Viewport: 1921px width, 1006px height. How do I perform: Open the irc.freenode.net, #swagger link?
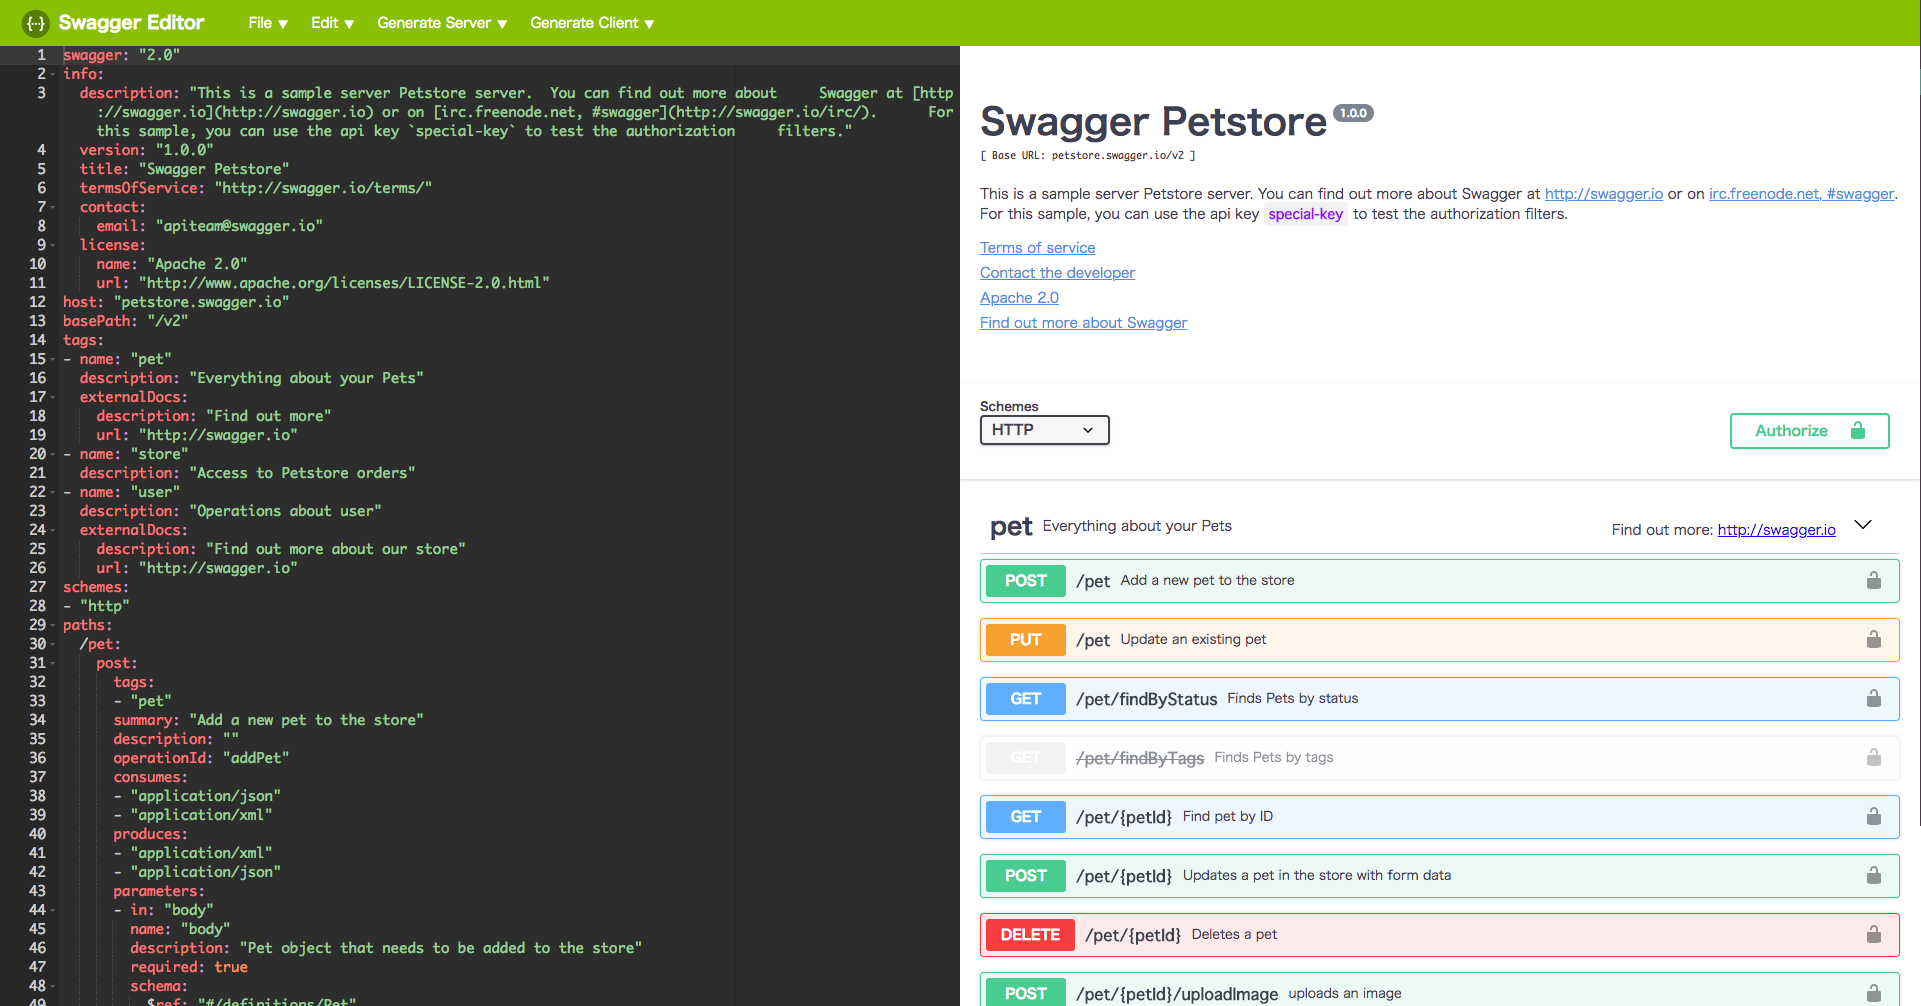[1801, 194]
